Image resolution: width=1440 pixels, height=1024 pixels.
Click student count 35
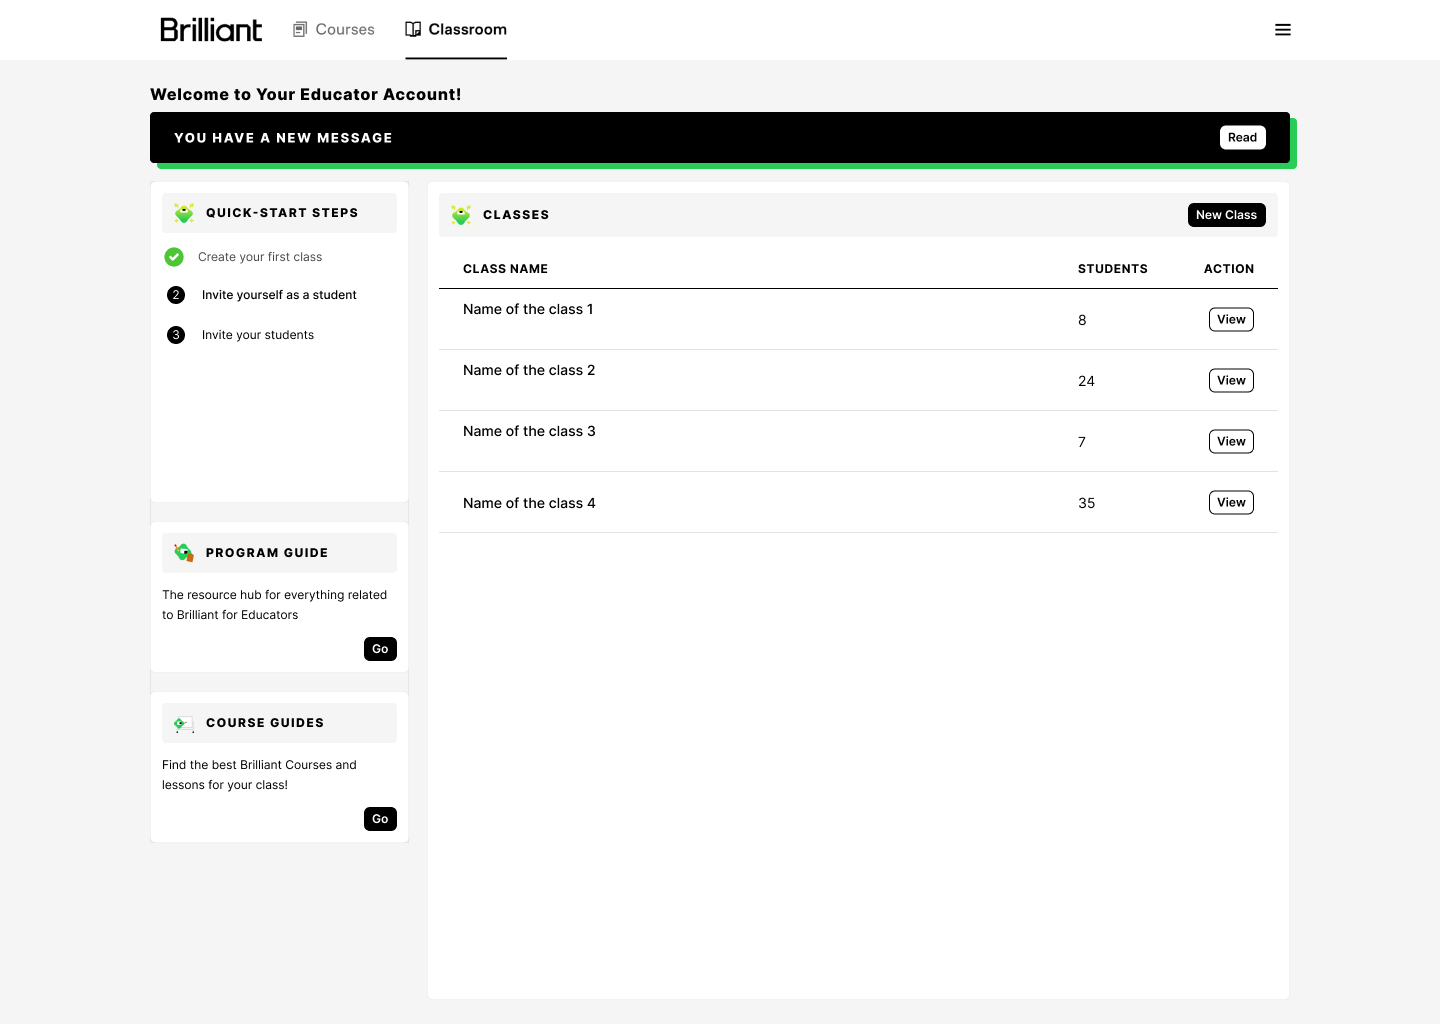coord(1087,504)
